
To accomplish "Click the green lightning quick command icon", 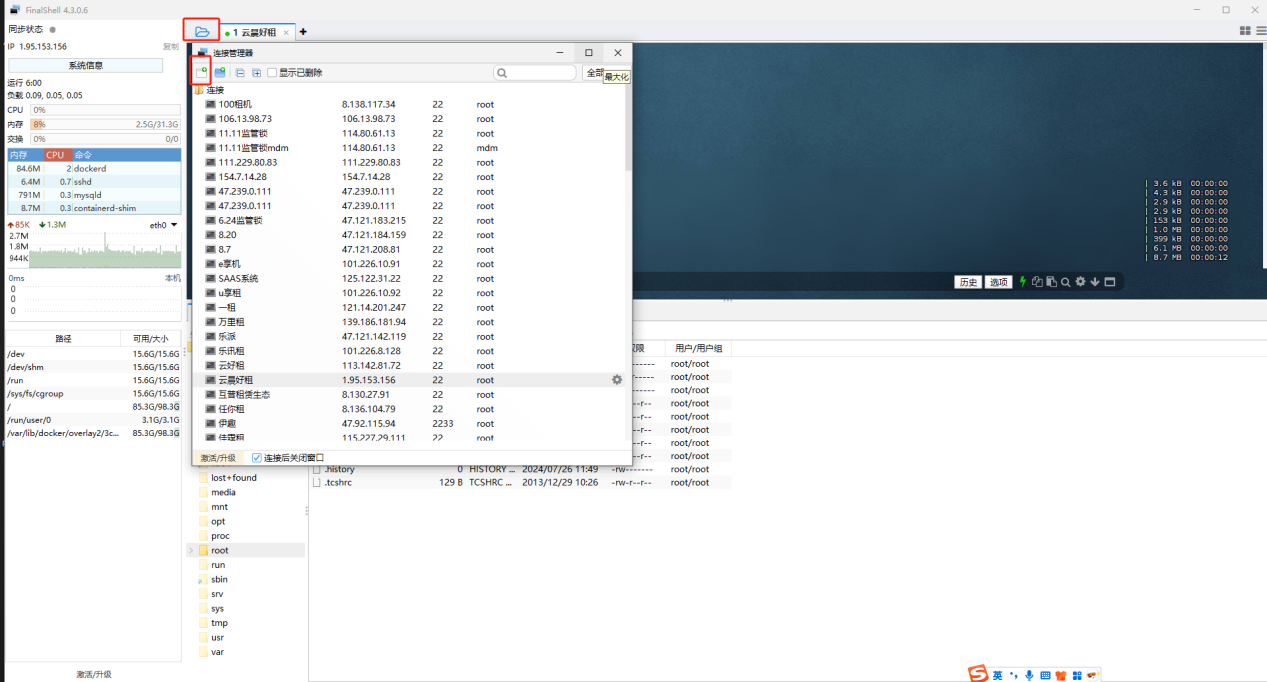I will tap(1022, 282).
